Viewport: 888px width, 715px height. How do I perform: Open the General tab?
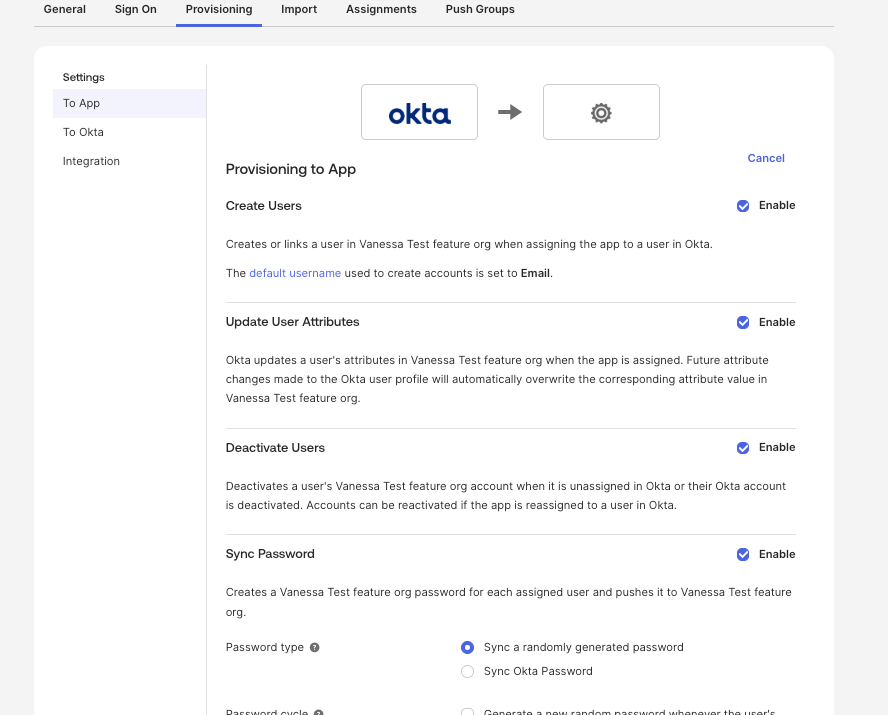pyautogui.click(x=65, y=10)
